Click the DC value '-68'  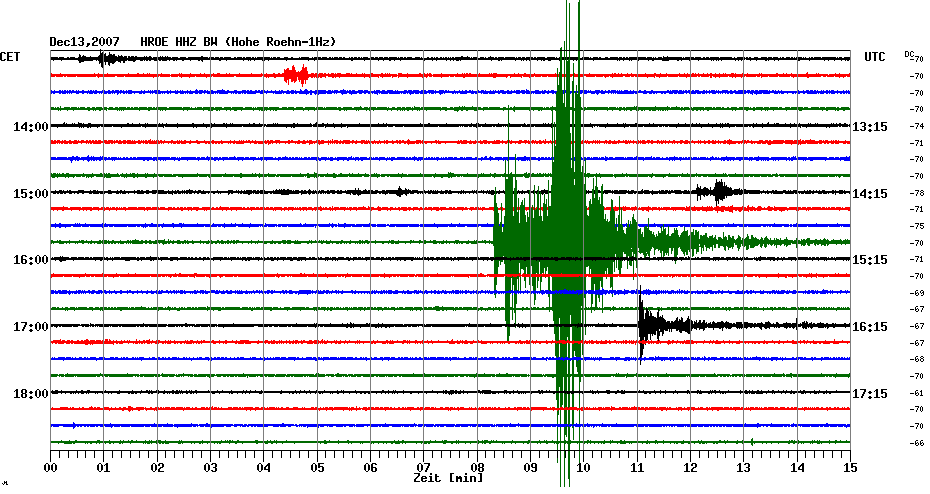point(917,360)
